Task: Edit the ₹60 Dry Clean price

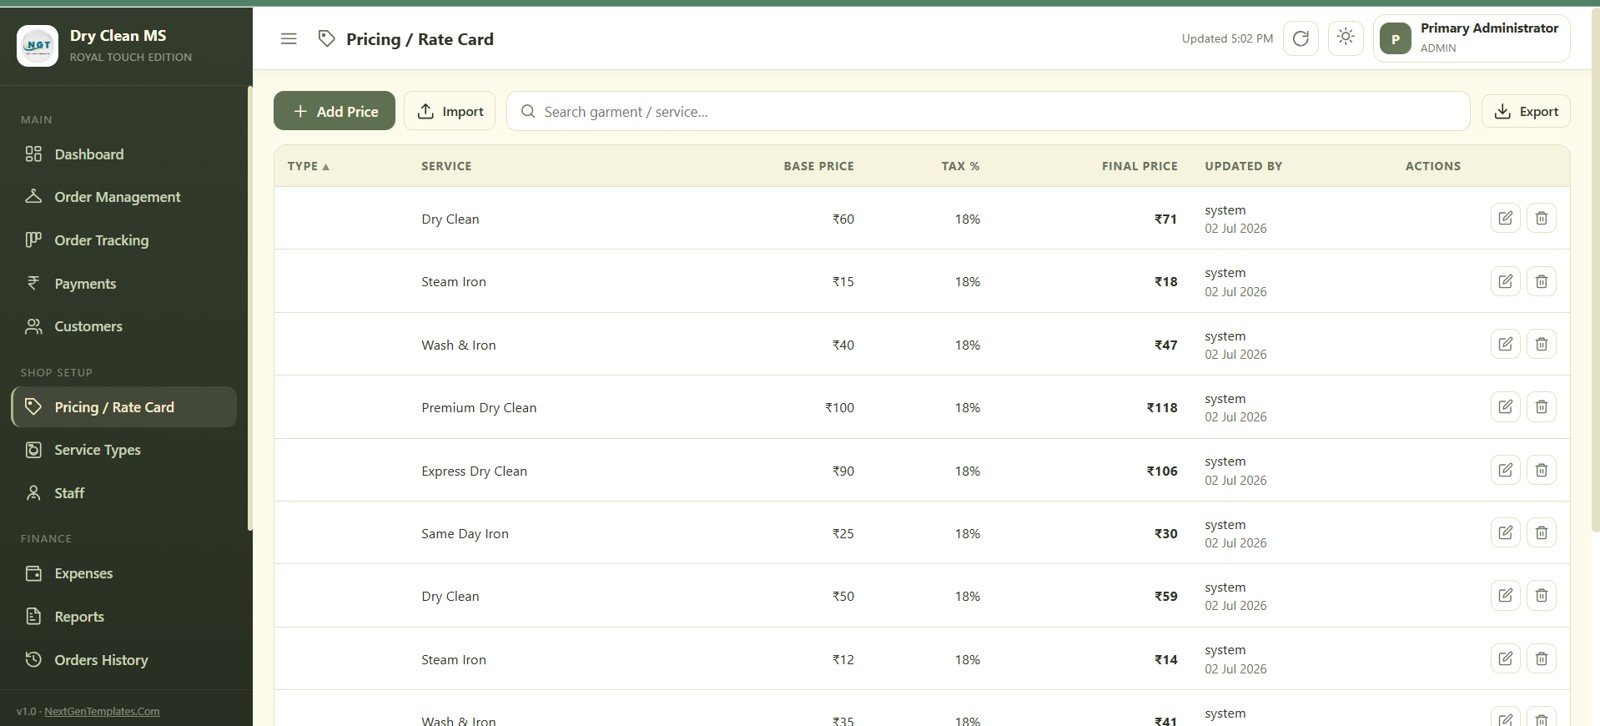Action: point(1505,218)
